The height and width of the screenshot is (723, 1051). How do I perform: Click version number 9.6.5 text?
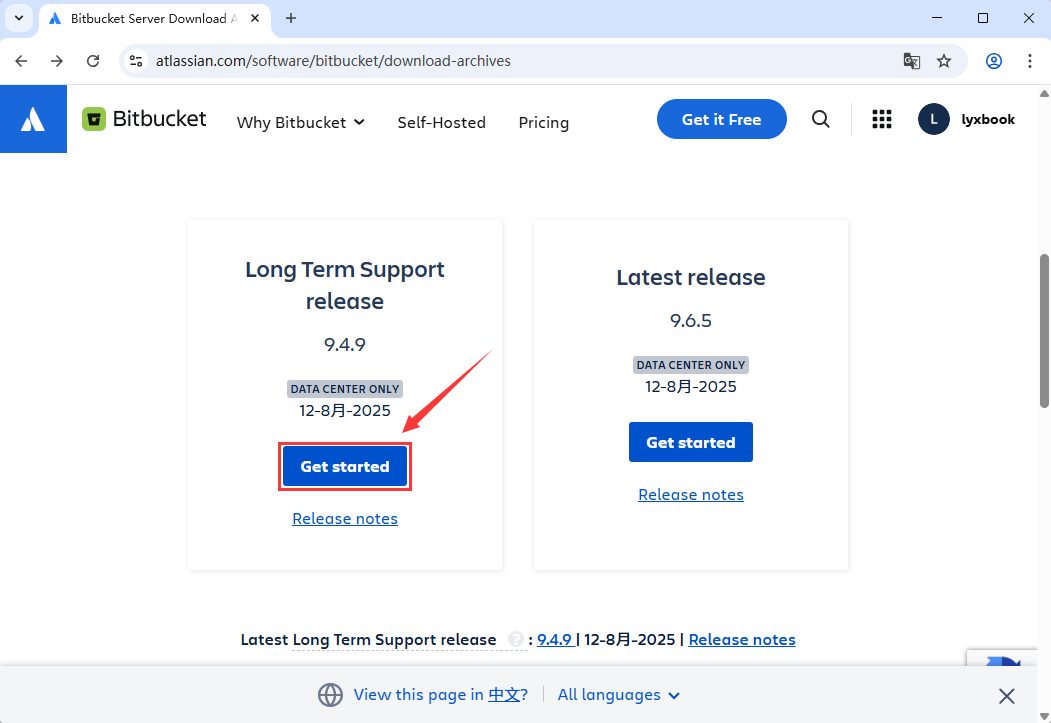690,320
